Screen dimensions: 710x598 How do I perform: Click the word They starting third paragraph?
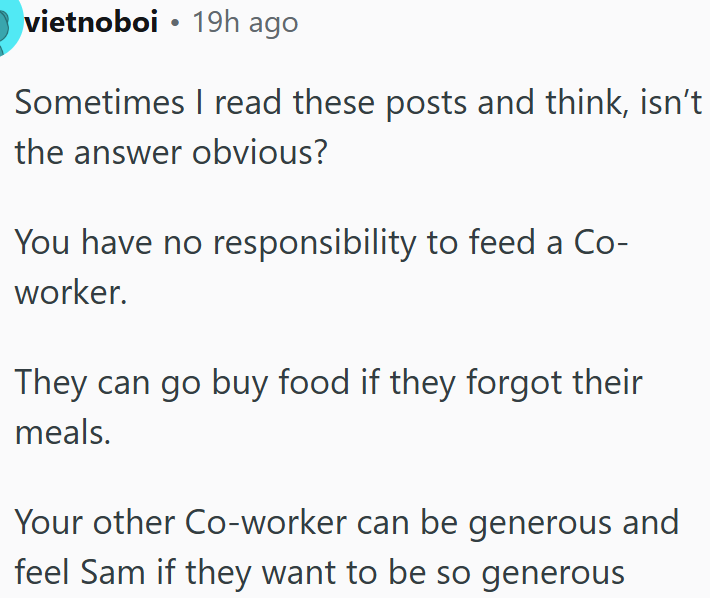51,384
